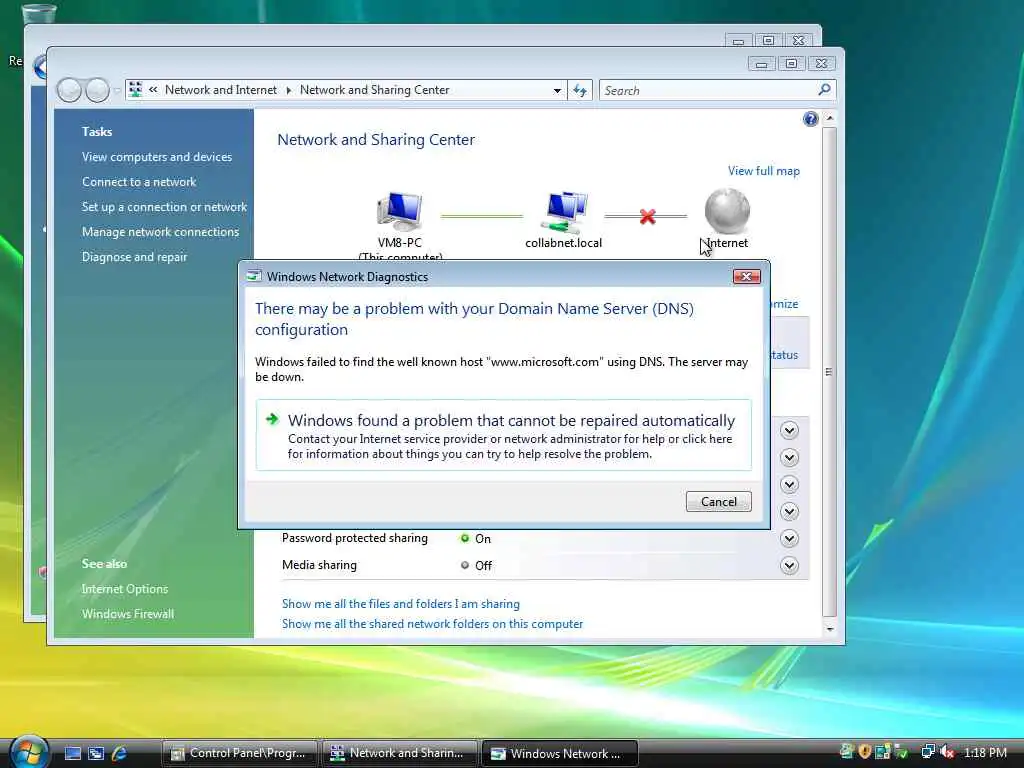Click the scrollbar down arrow

click(x=829, y=629)
